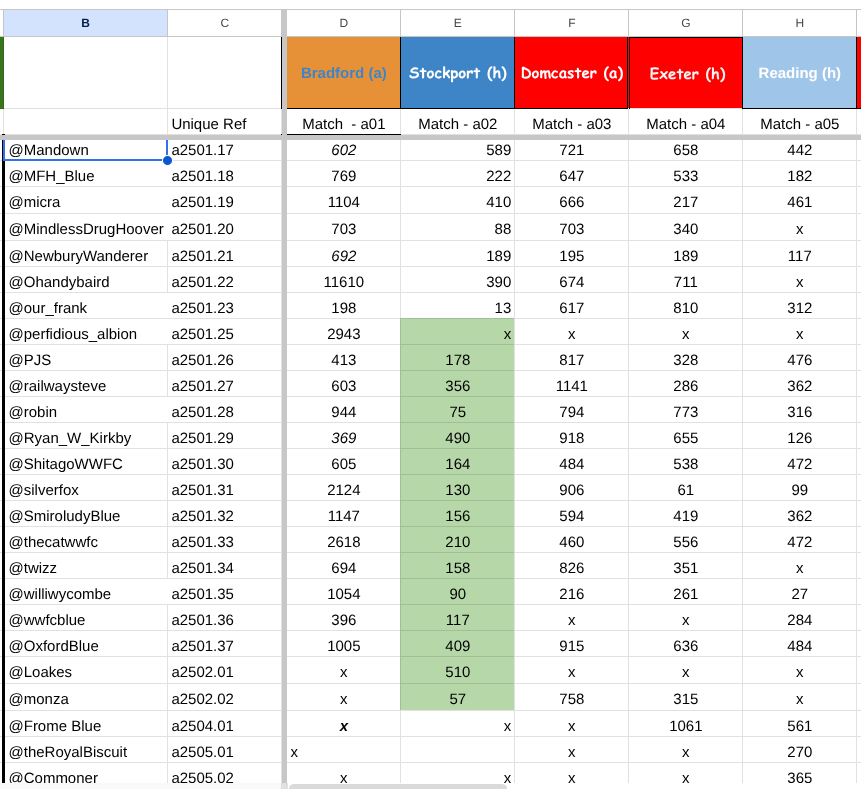Screen dimensions: 861x789
Task: Click the orange Bradford (a) header cell
Action: click(x=343, y=73)
